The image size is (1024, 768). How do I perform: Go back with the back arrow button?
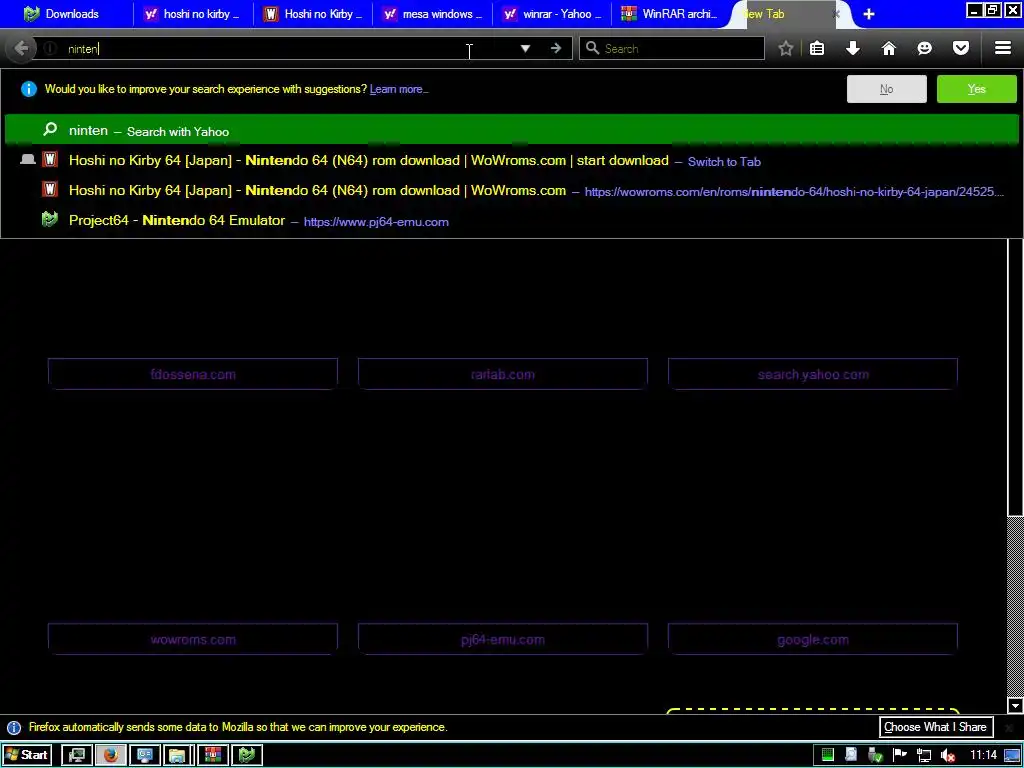click(21, 48)
